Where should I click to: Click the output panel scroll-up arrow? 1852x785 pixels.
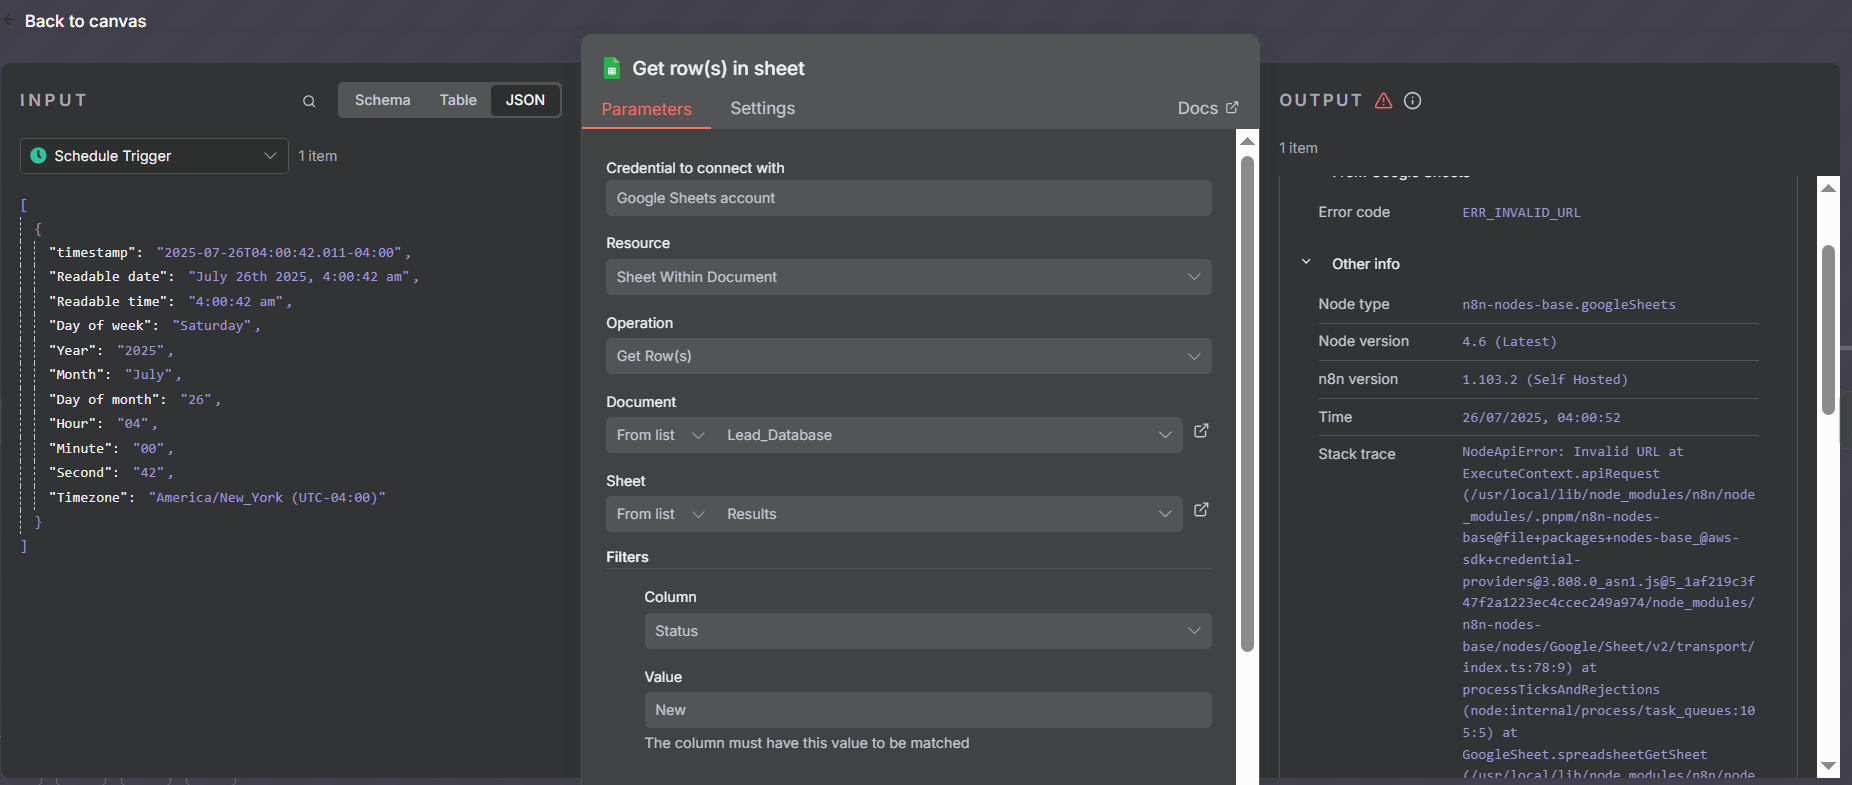(x=1828, y=187)
